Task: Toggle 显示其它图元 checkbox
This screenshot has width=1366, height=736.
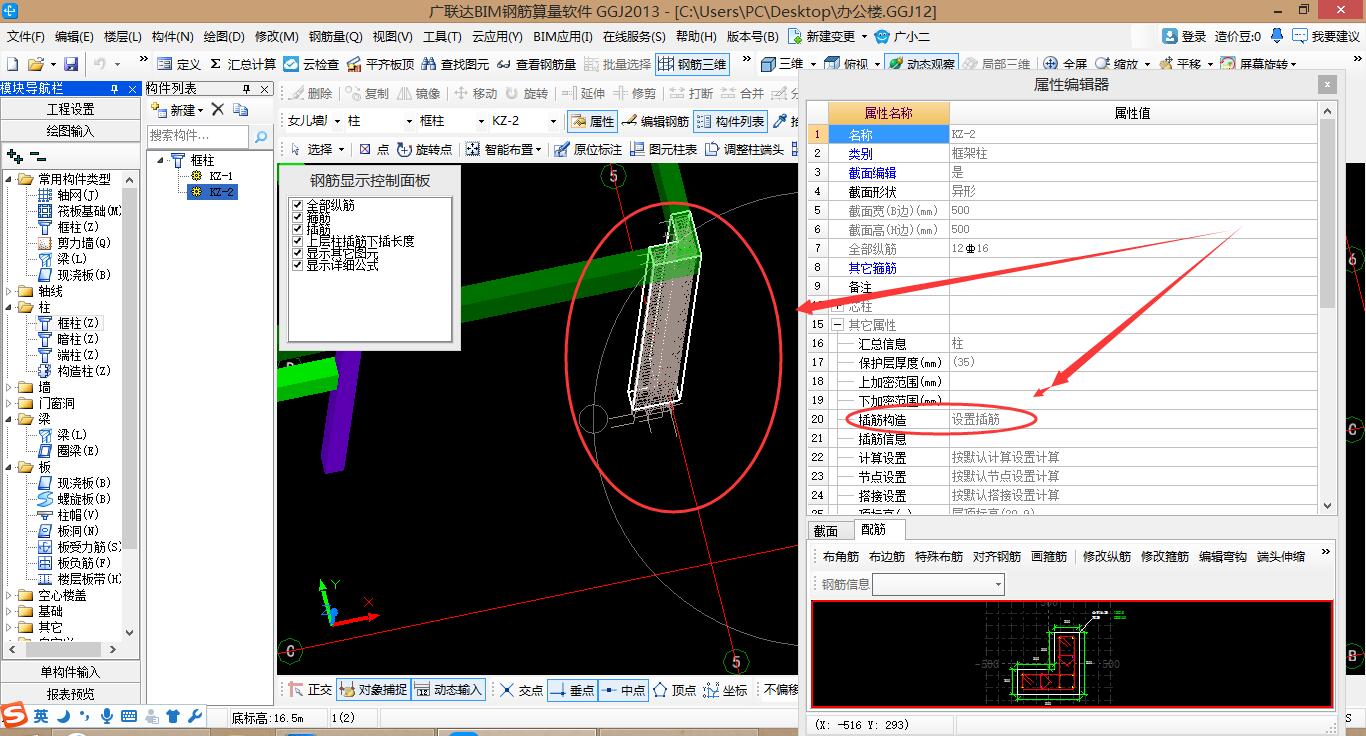Action: pyautogui.click(x=297, y=253)
